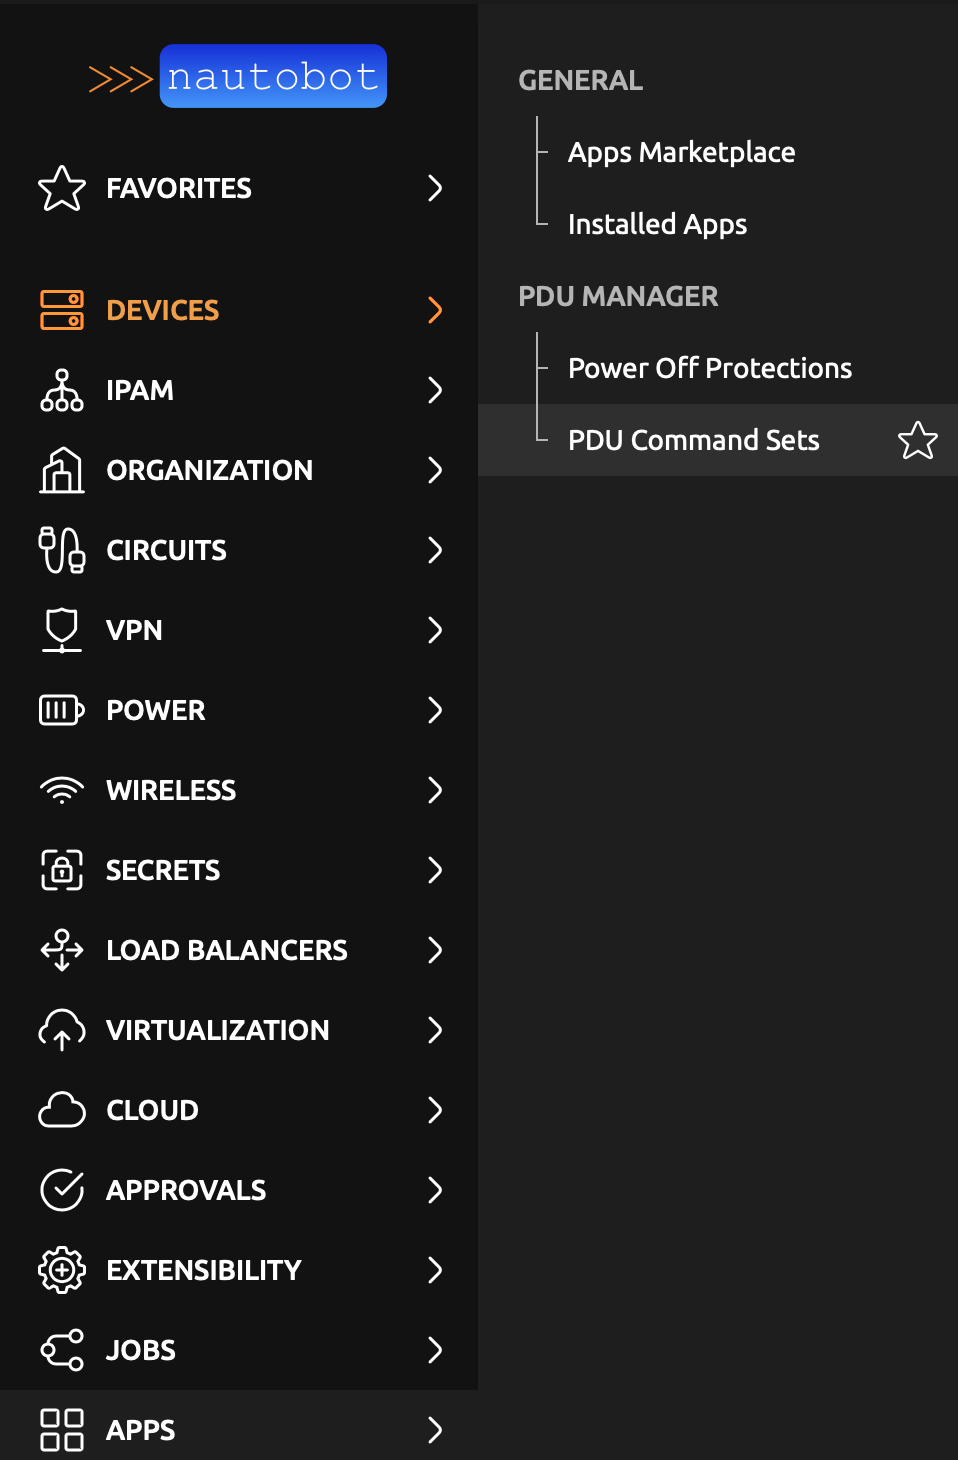Open the CIRCUITS menu label
Viewport: 958px width, 1460px height.
click(167, 550)
